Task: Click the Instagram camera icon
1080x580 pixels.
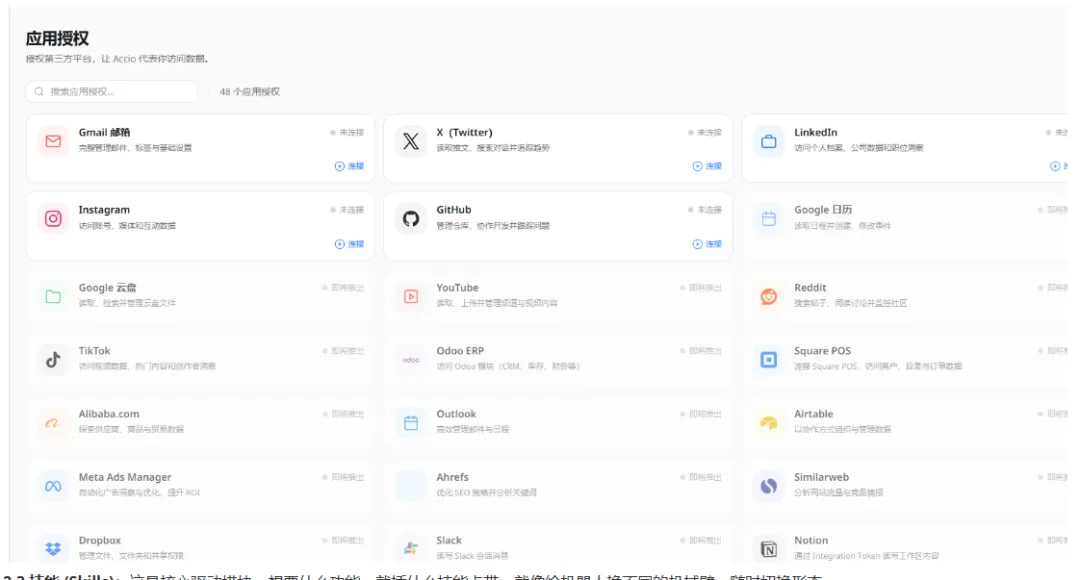Action: 53,218
